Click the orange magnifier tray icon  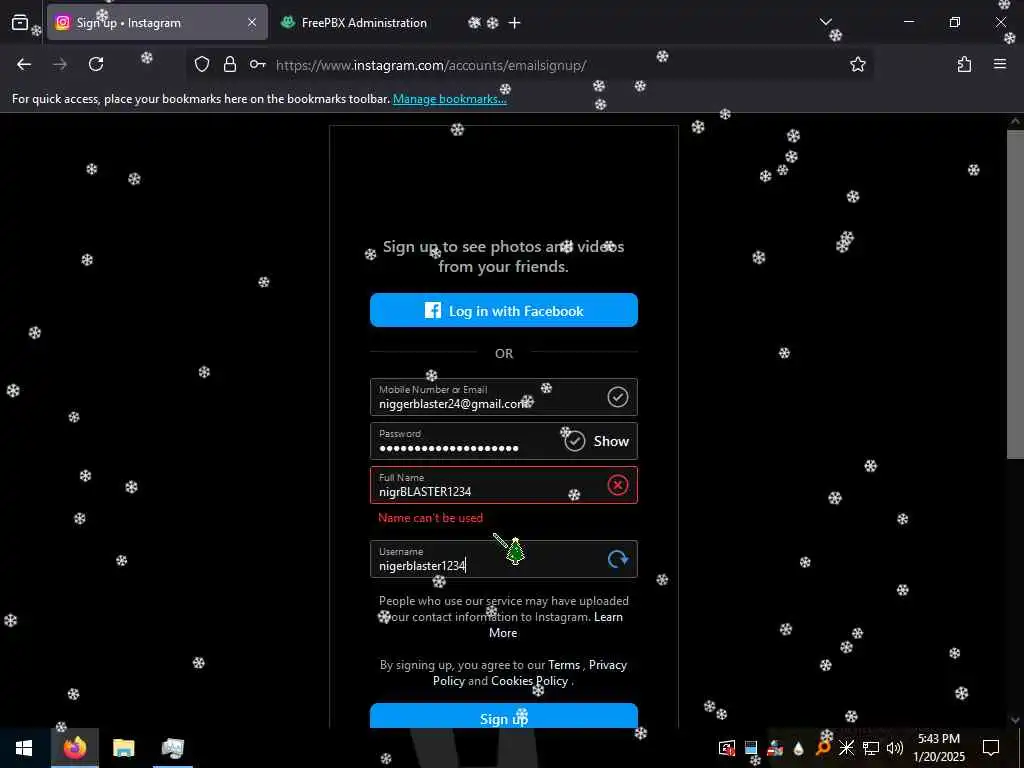(823, 748)
